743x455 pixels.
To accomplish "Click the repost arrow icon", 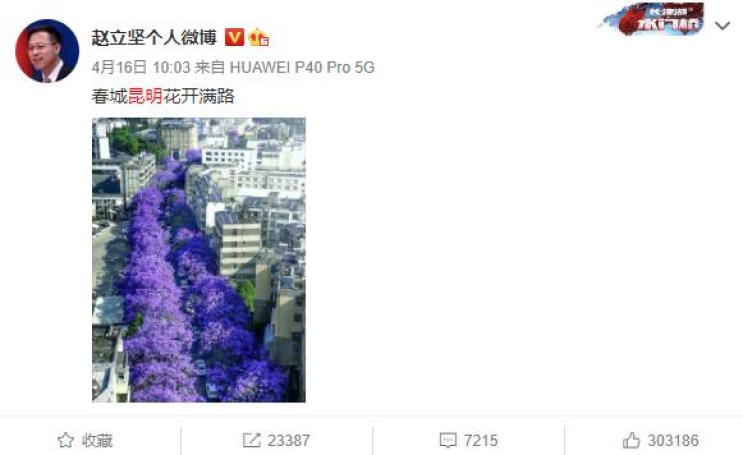I will tap(251, 440).
